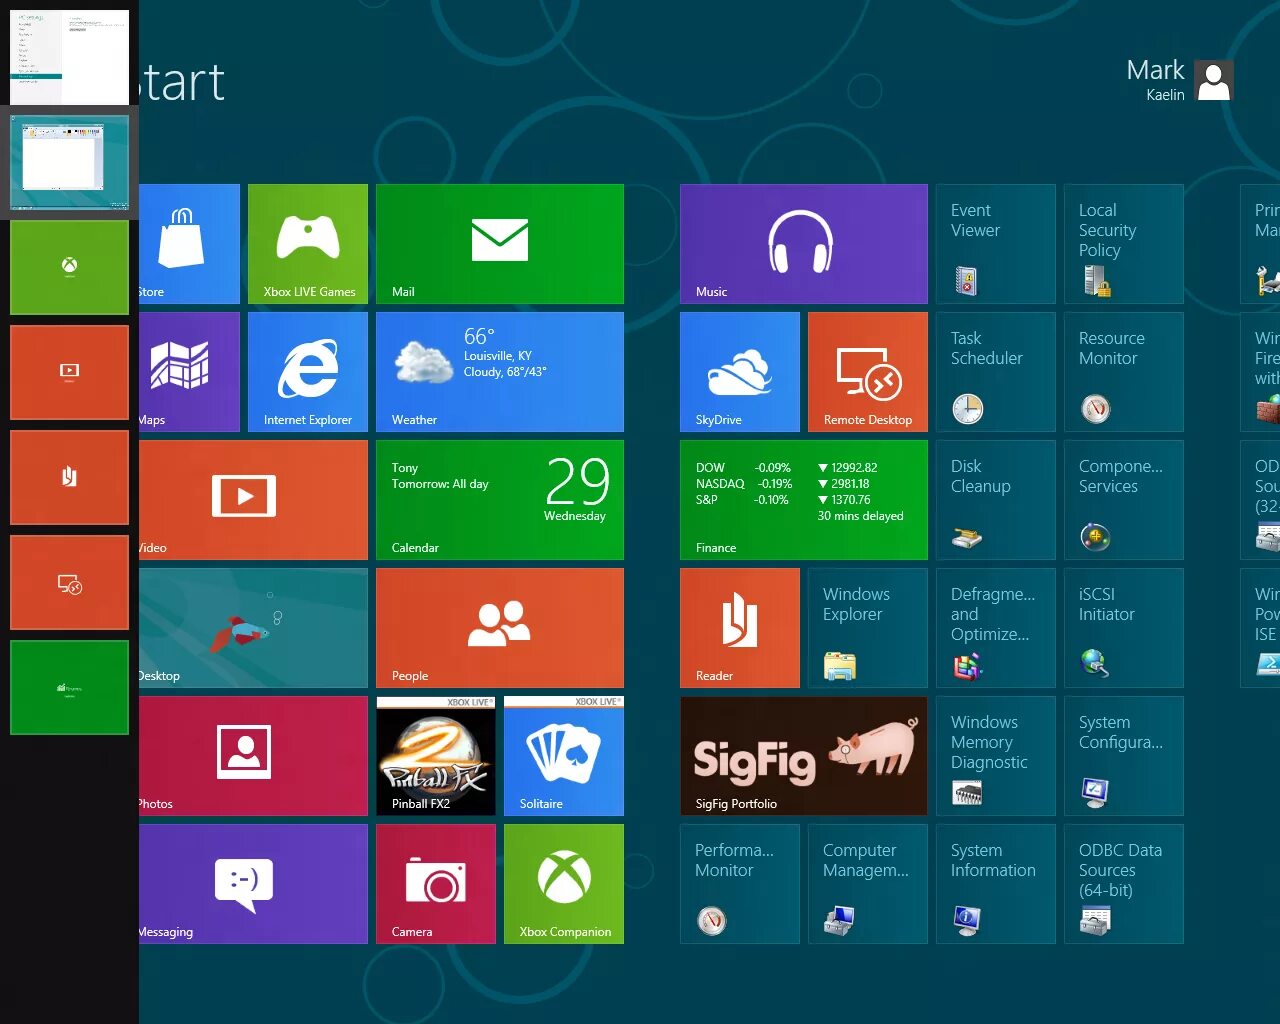Image resolution: width=1280 pixels, height=1024 pixels.
Task: Open the Finance stock tile
Action: (x=804, y=500)
